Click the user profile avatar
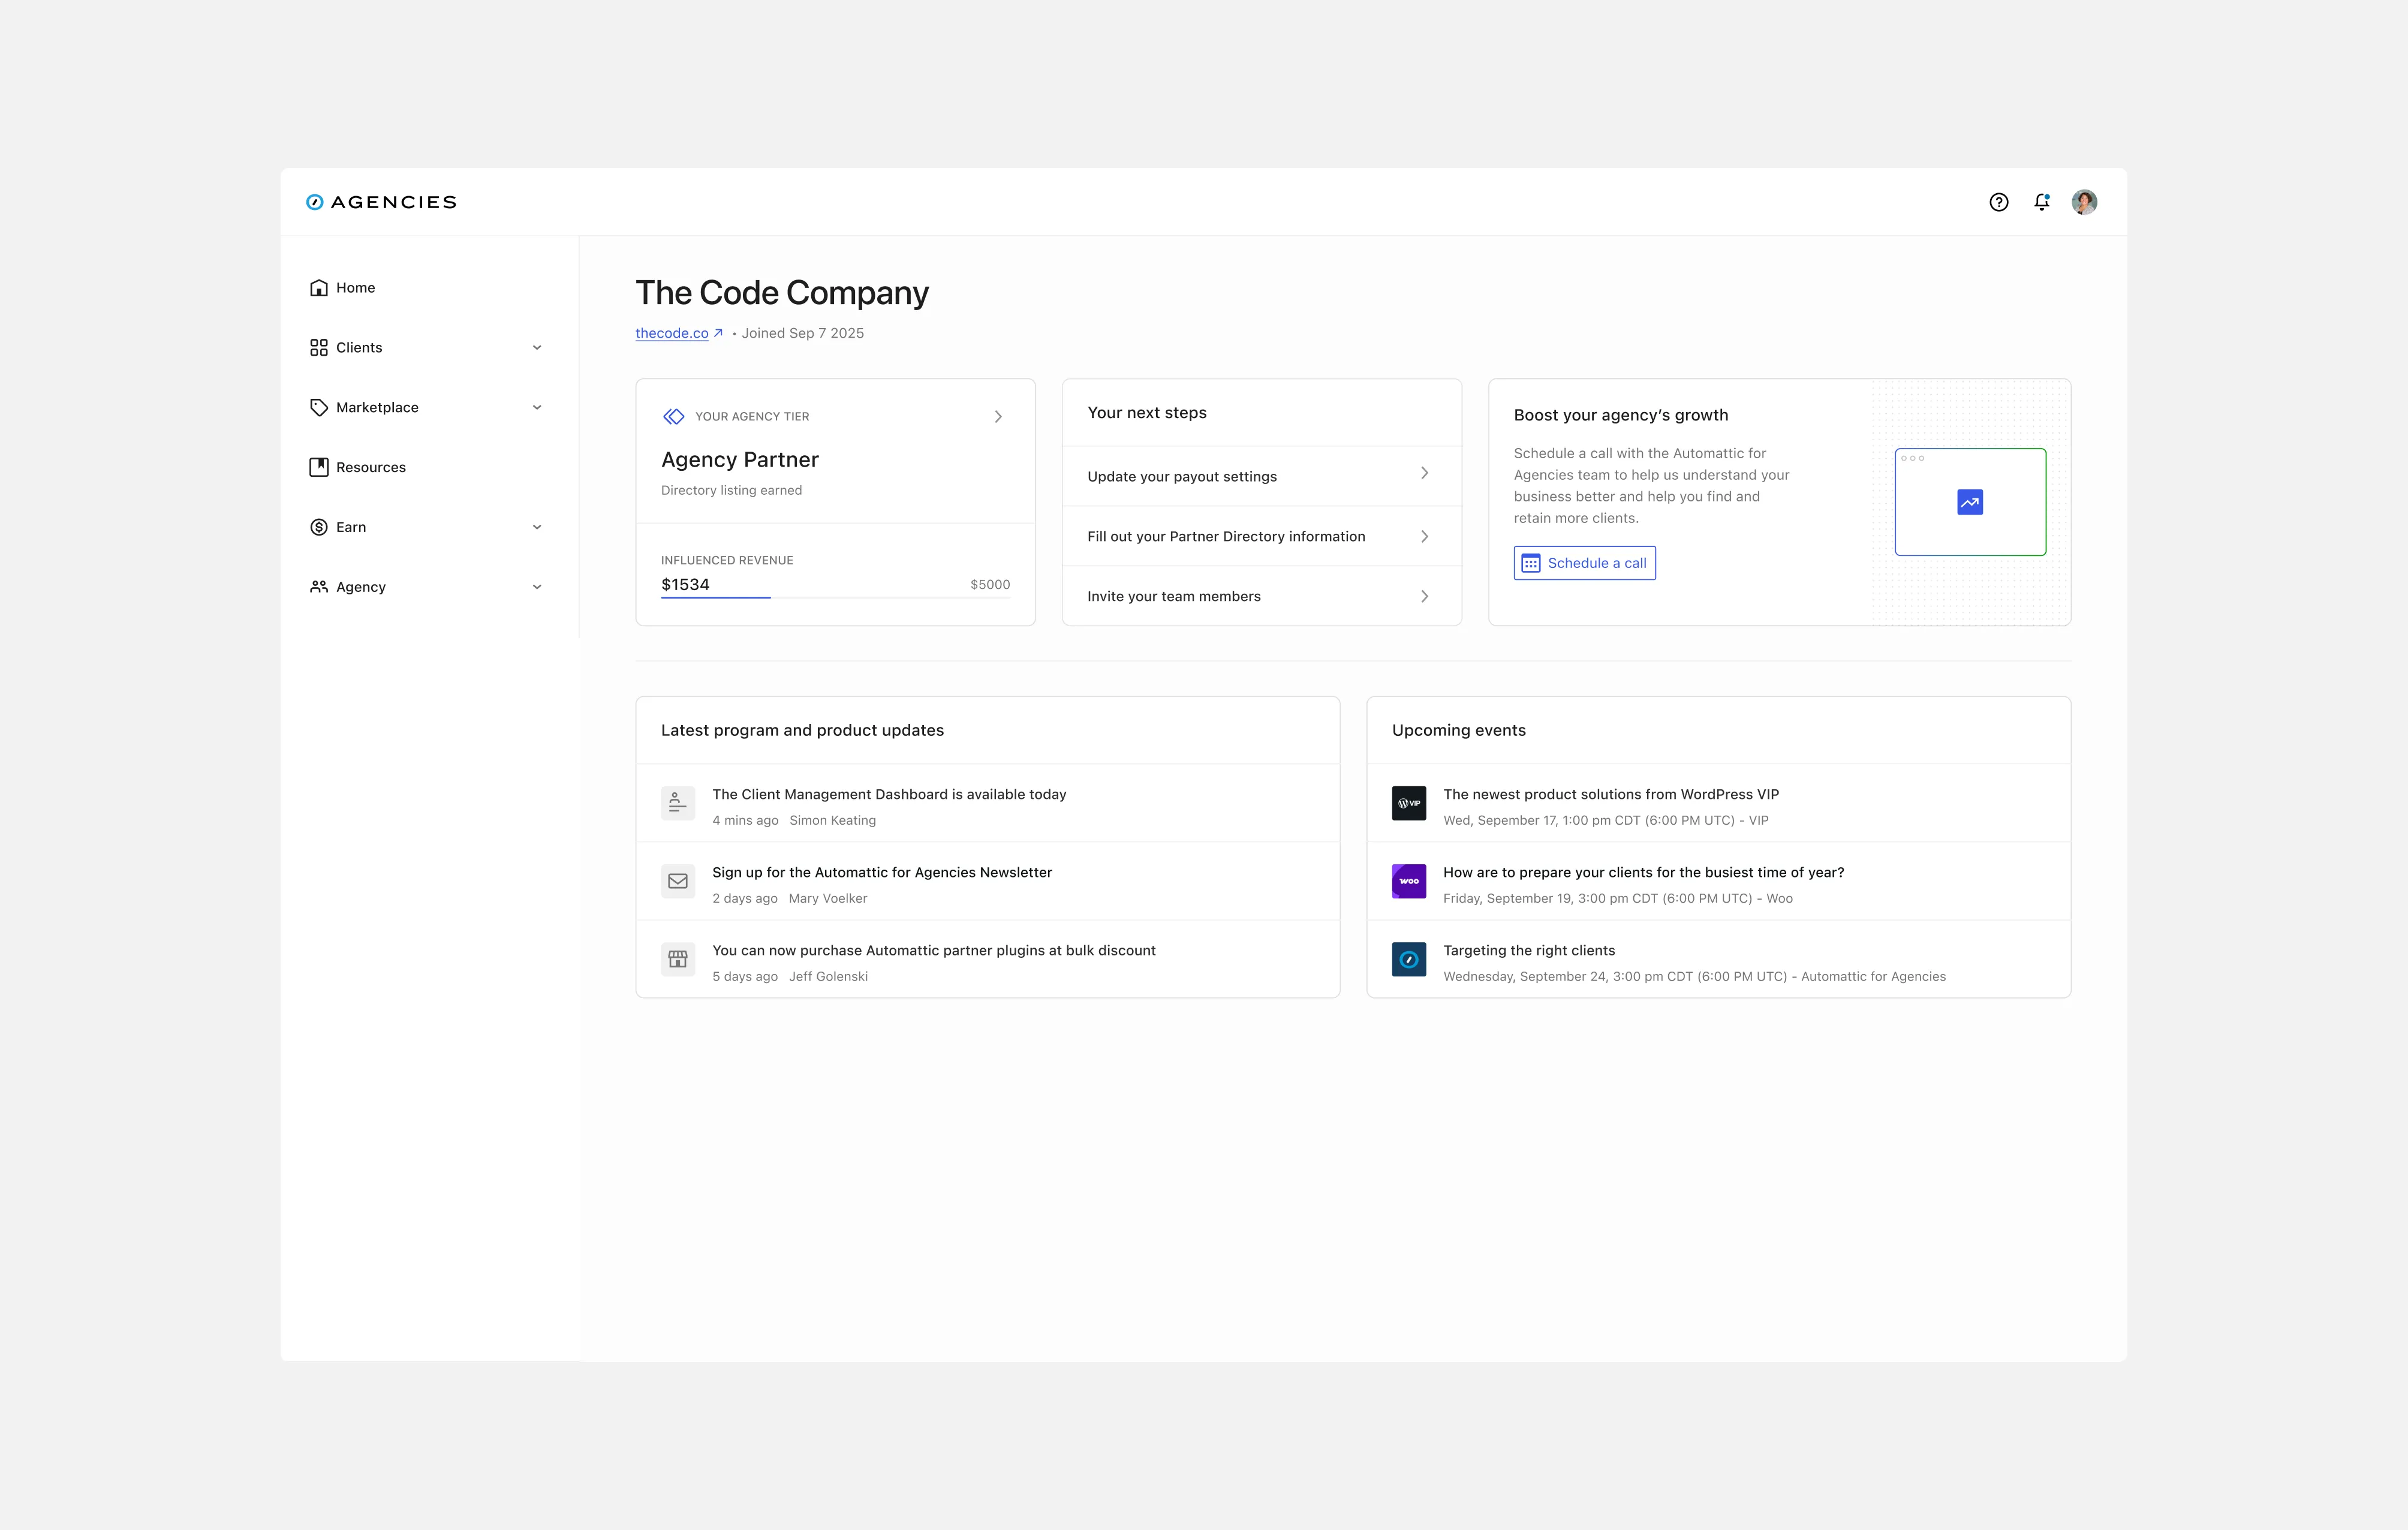 (2084, 202)
